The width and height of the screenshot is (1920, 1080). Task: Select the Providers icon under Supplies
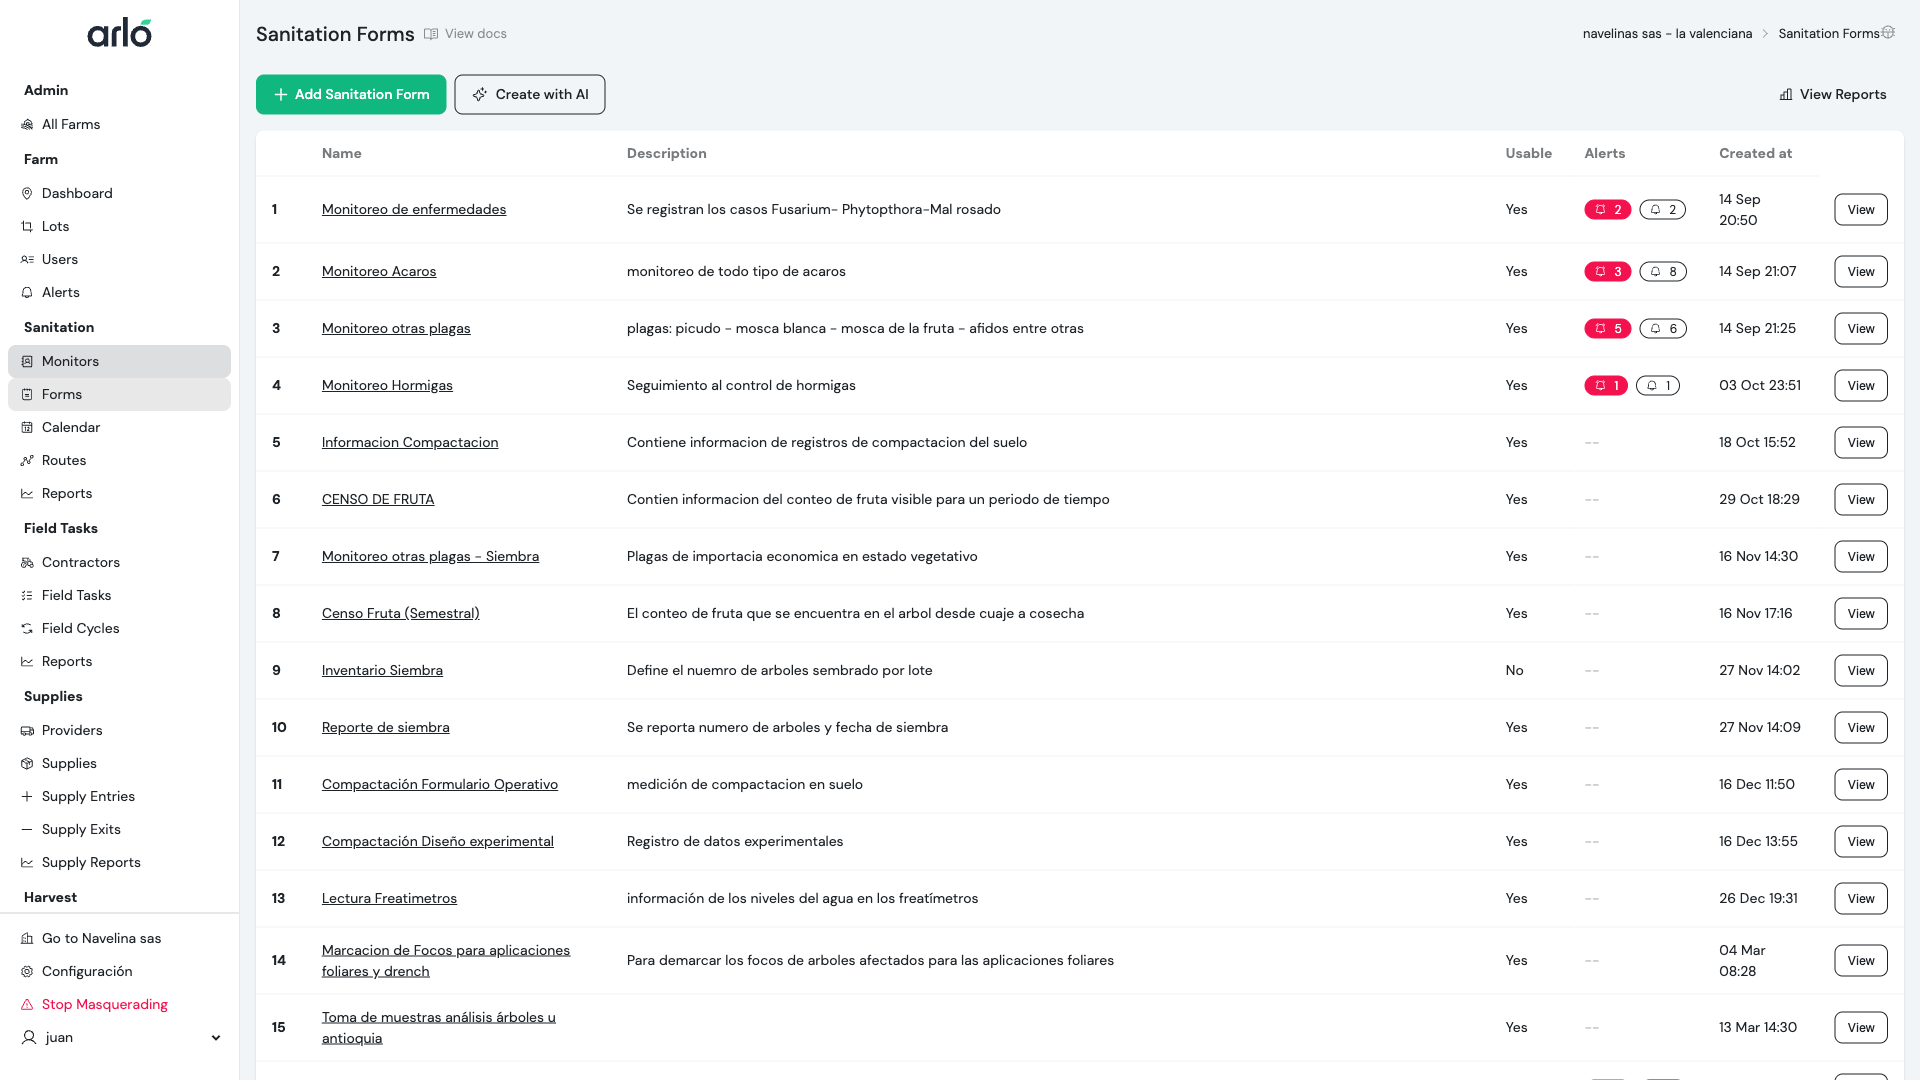click(27, 730)
